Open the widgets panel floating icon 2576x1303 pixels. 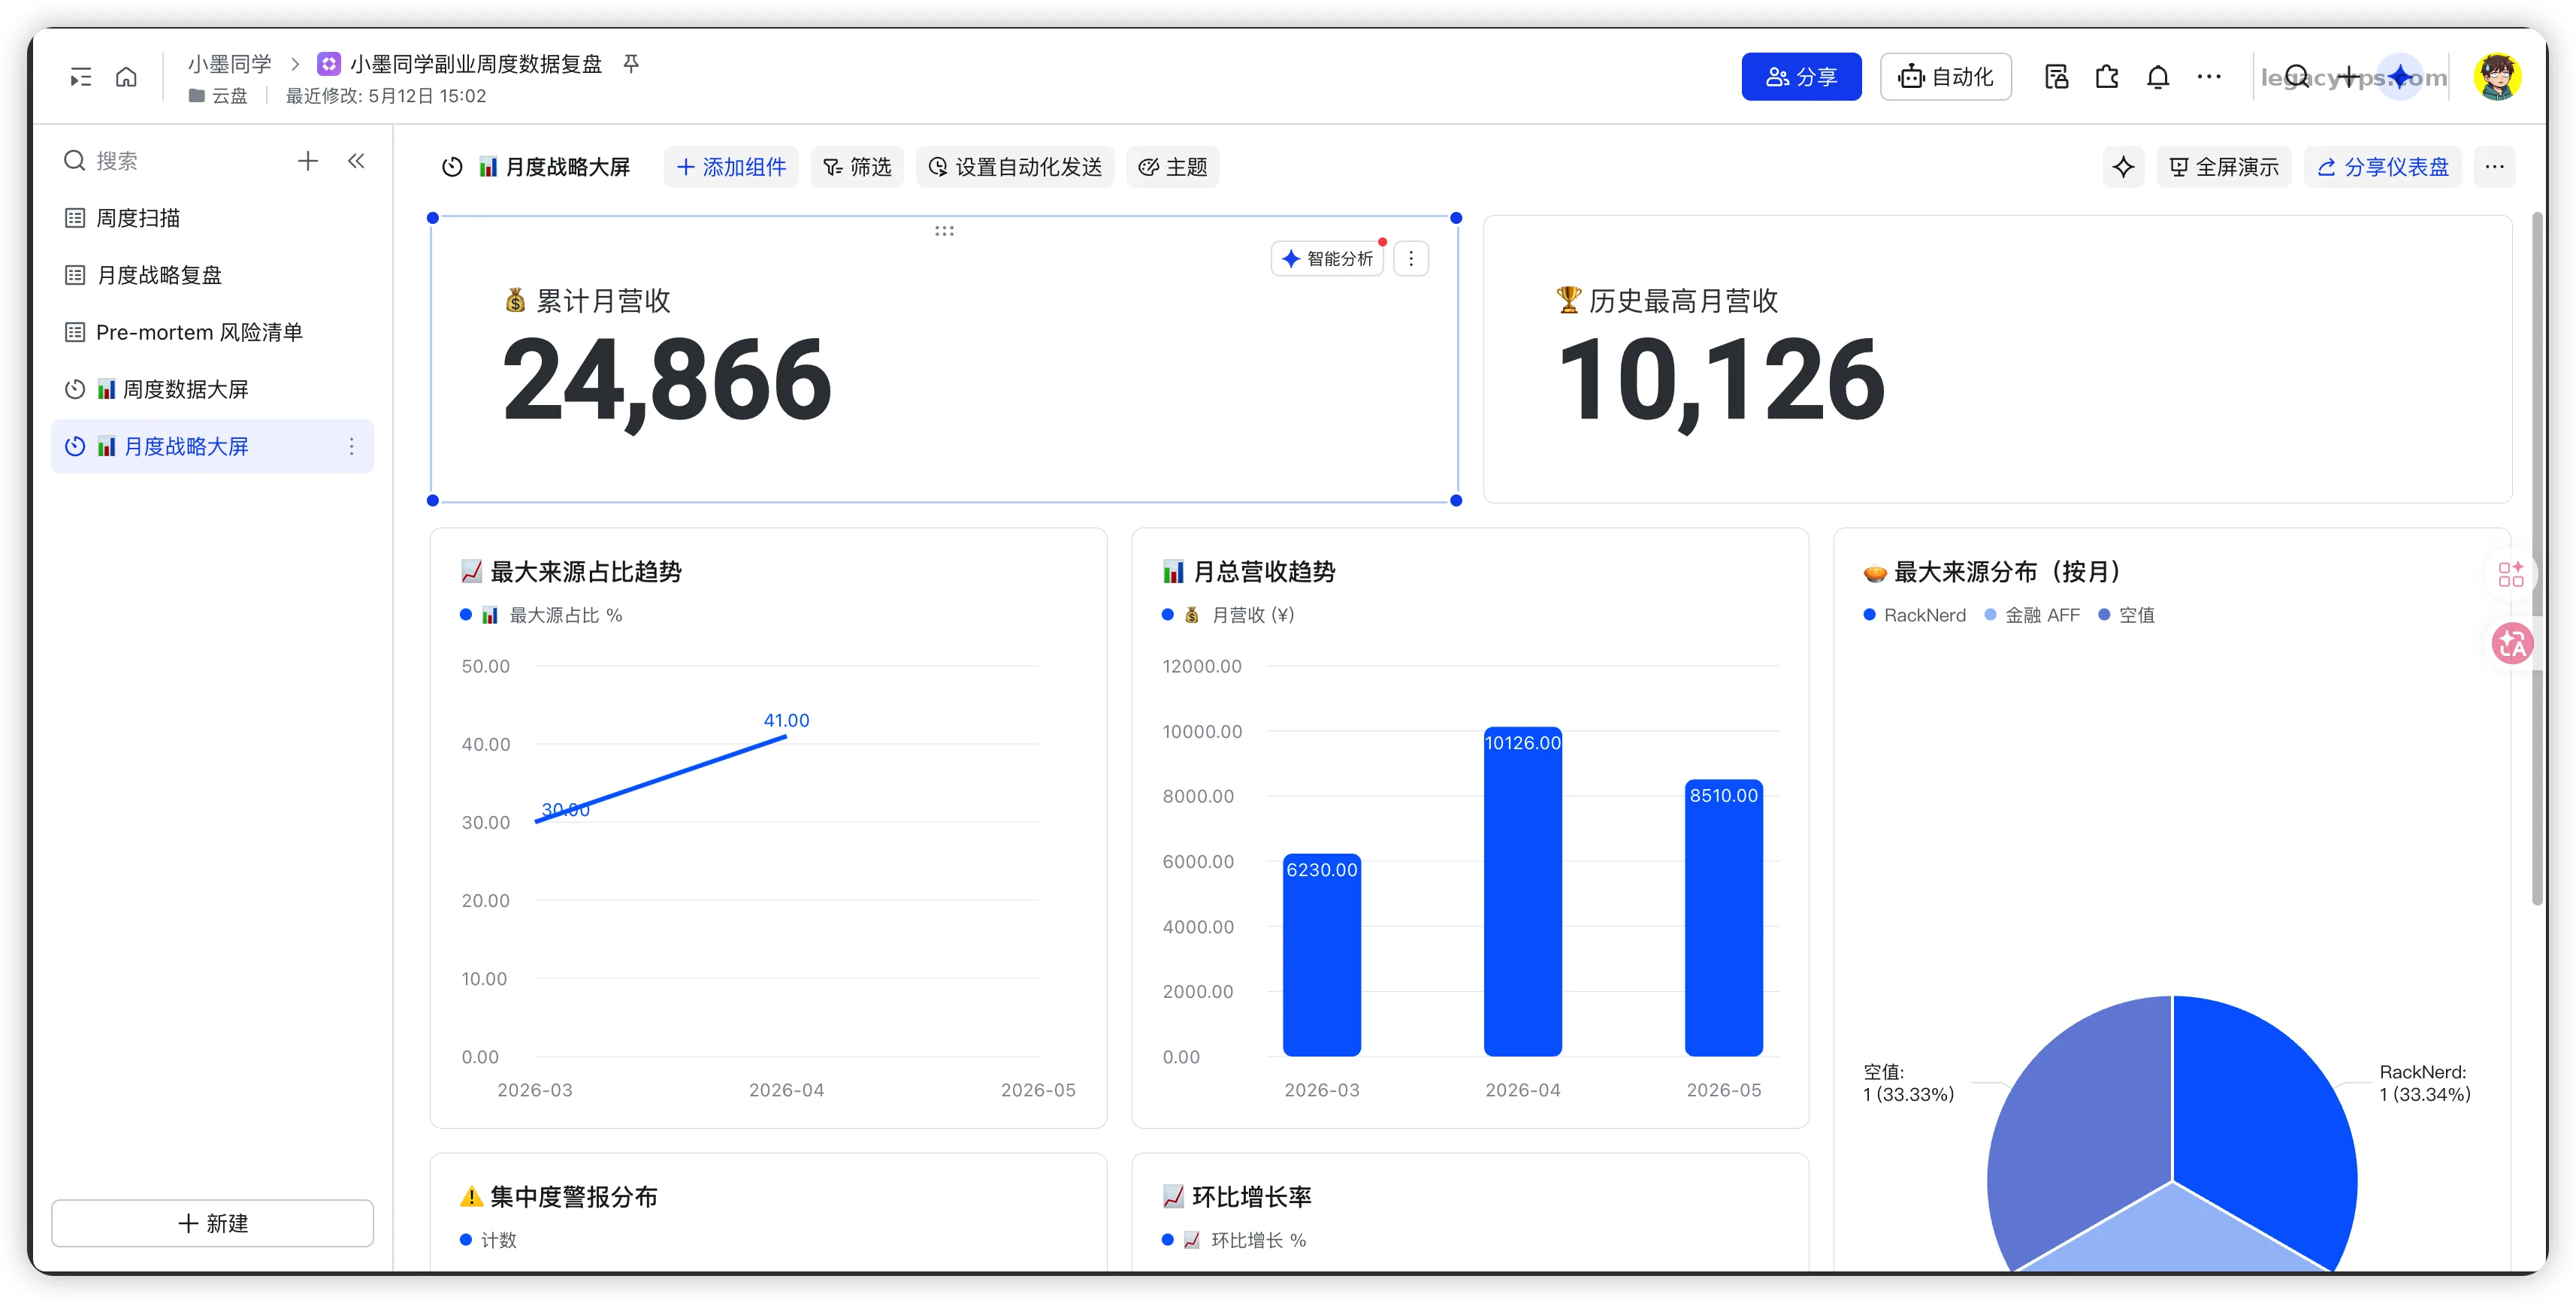tap(2511, 574)
